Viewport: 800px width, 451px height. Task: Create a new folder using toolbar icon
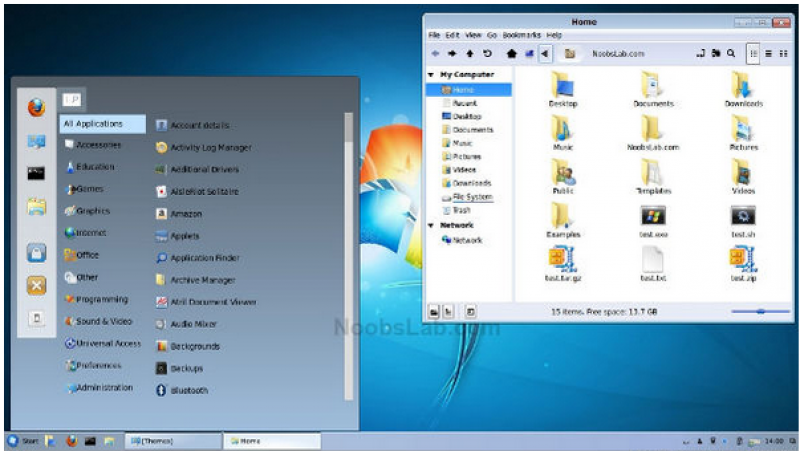[716, 53]
